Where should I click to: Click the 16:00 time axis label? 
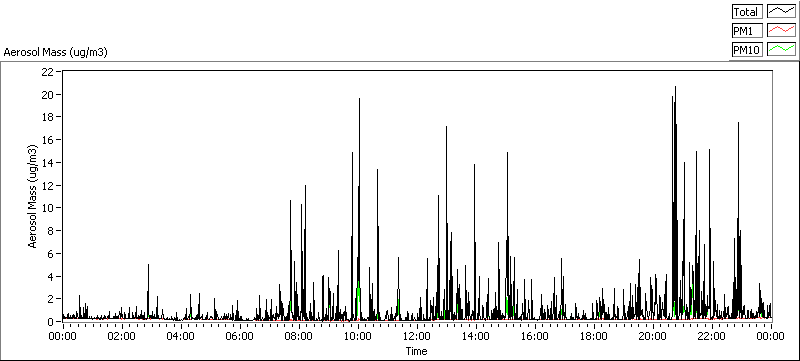pyautogui.click(x=535, y=336)
